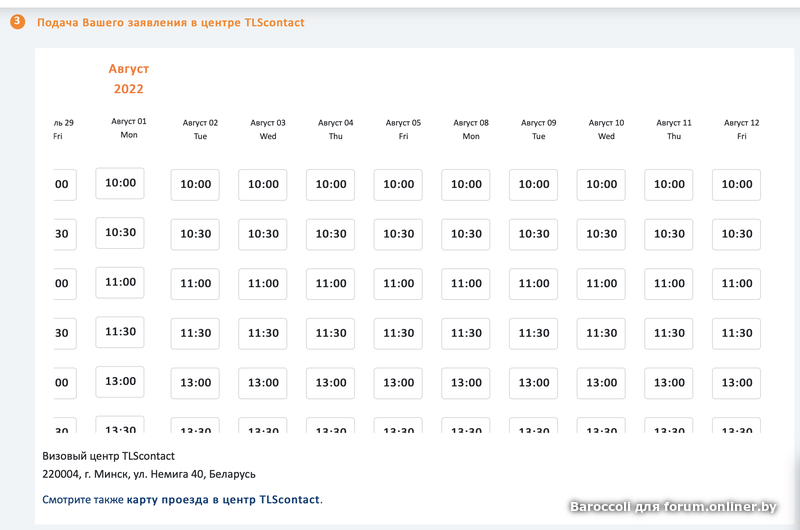Choose 11:00 time on August 03
Image resolution: width=800 pixels, height=530 pixels.
tap(263, 283)
